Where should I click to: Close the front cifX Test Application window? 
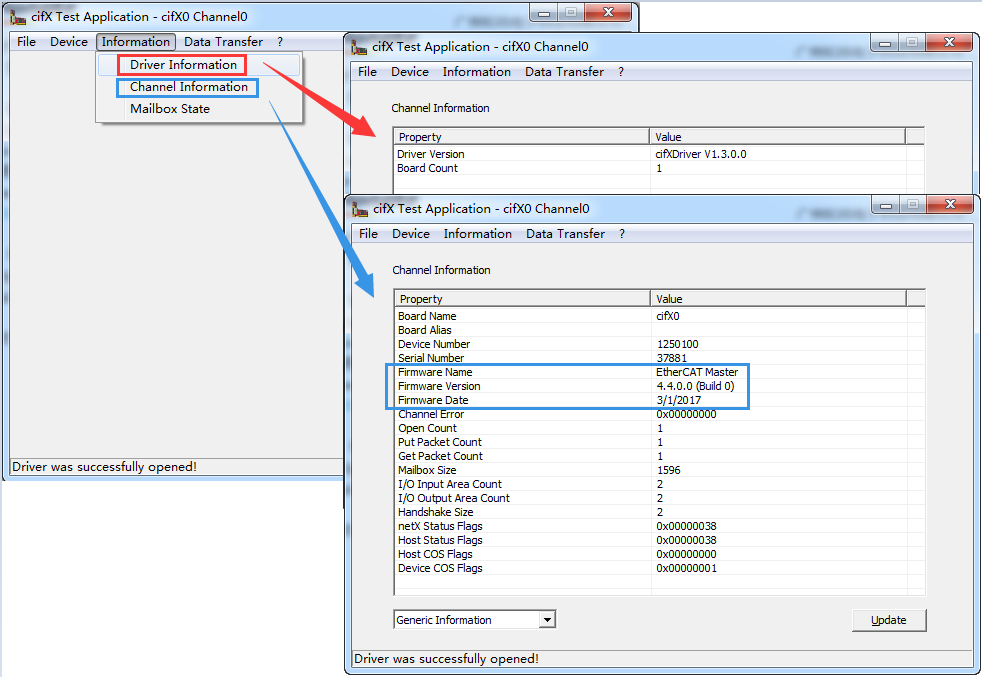pyautogui.click(x=950, y=204)
